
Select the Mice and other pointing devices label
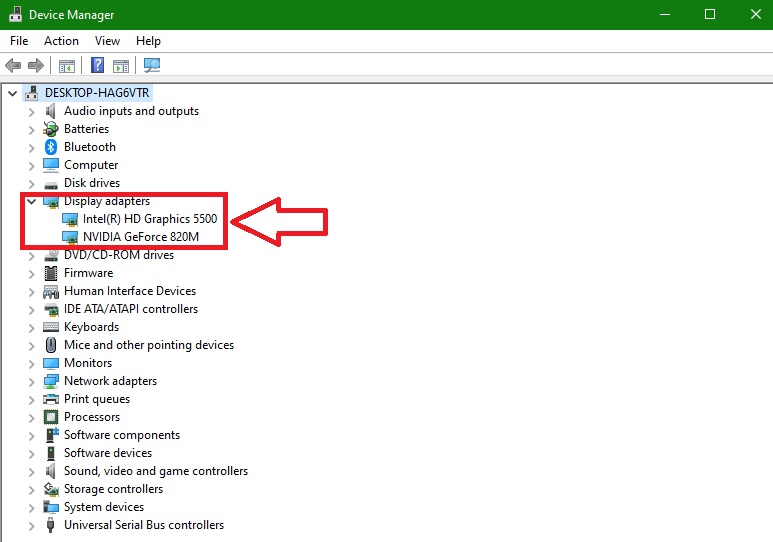point(149,345)
